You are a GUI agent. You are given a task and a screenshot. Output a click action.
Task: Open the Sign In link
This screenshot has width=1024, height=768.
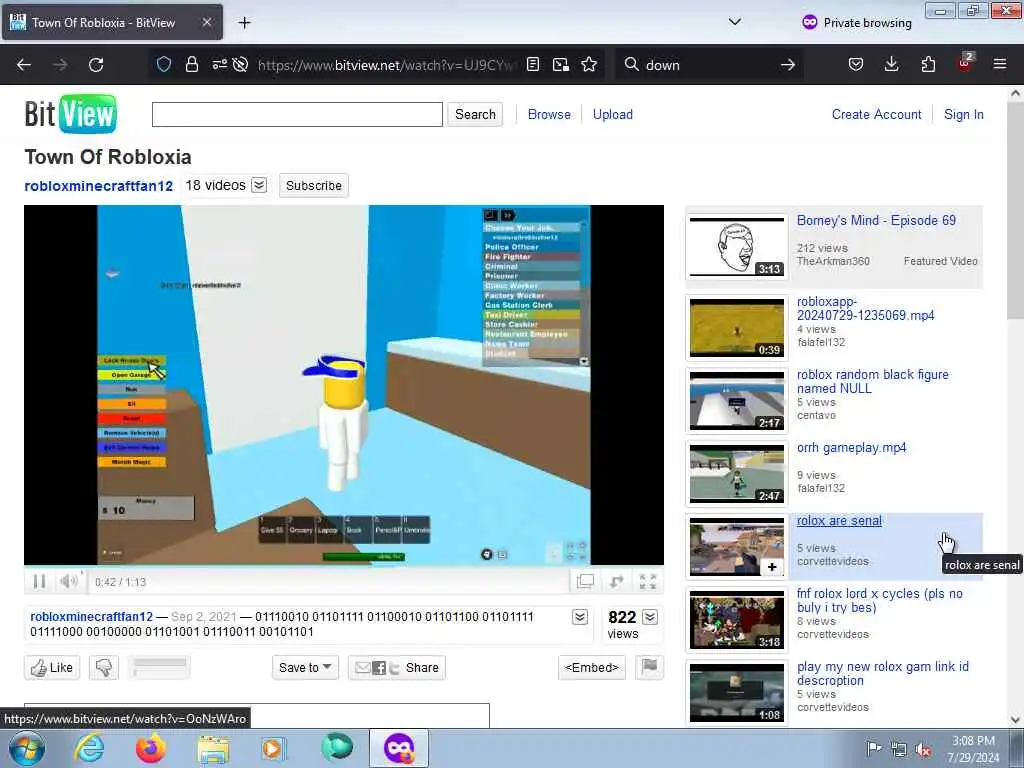[963, 114]
